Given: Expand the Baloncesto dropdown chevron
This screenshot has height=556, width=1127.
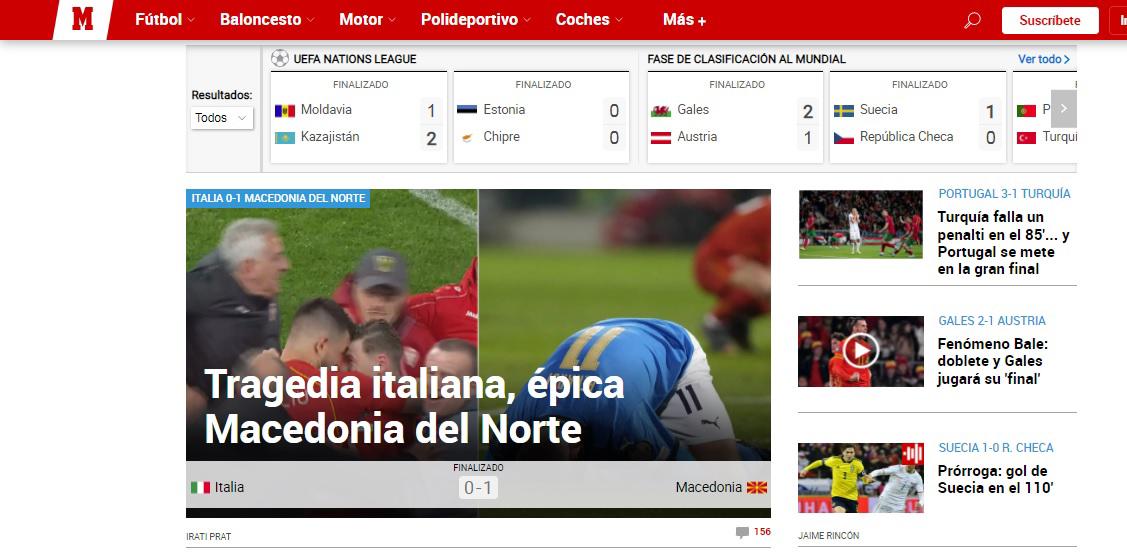Looking at the screenshot, I should pos(310,21).
